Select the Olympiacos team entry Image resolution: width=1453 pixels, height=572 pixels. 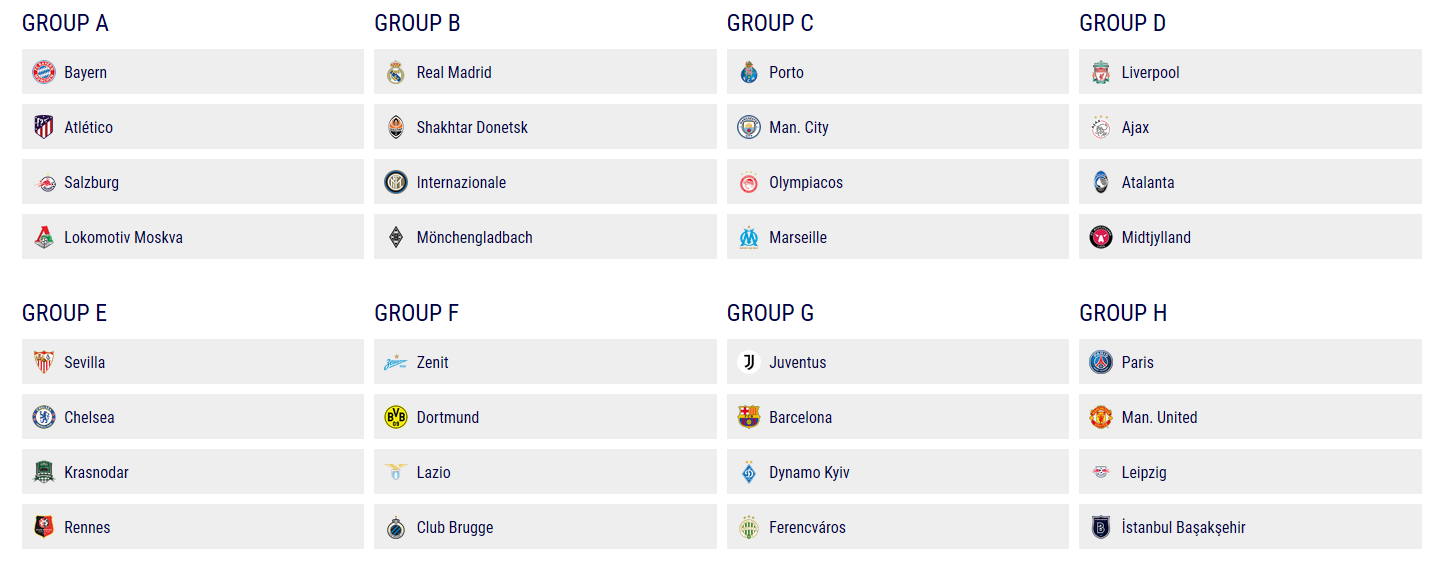(898, 182)
